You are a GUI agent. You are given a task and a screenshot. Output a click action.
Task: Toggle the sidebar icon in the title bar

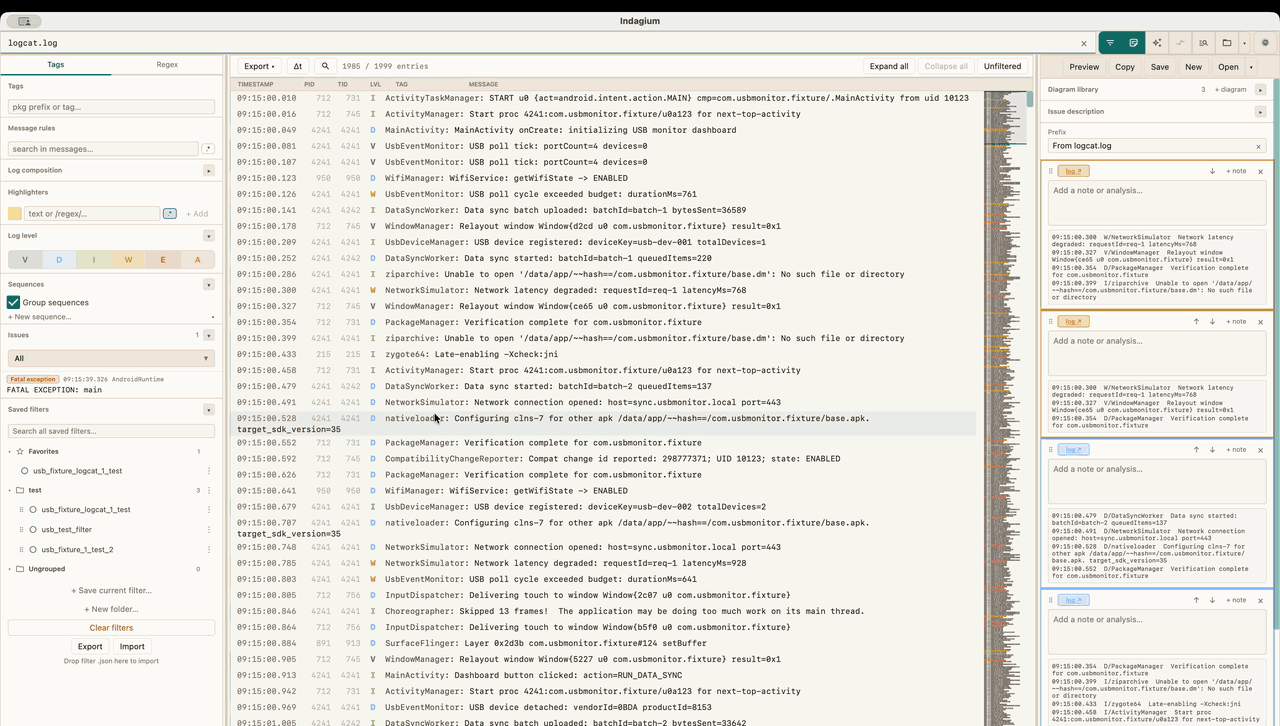(24, 21)
